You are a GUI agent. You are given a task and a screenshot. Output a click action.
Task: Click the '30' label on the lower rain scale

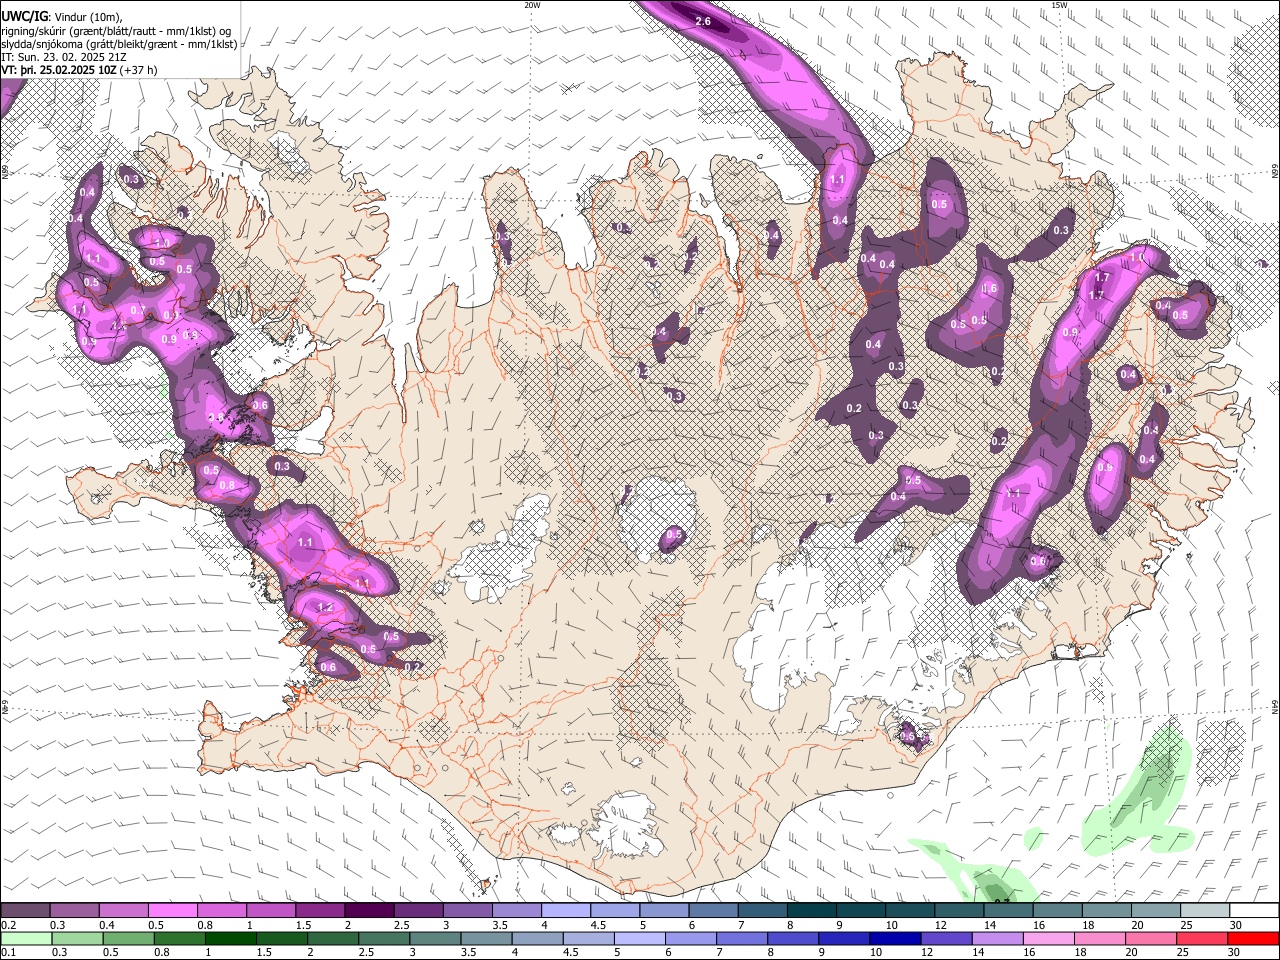pos(1235,953)
